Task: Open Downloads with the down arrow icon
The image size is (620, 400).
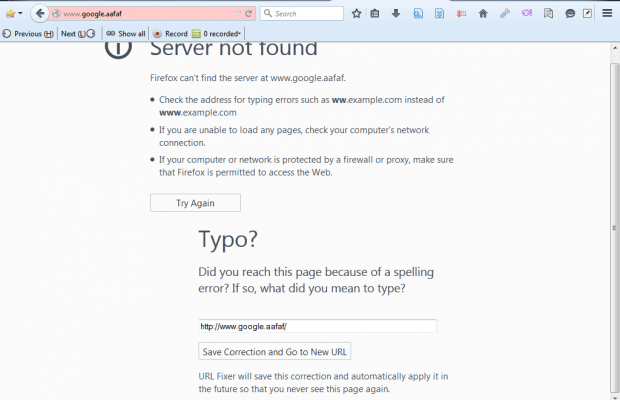Action: (395, 13)
